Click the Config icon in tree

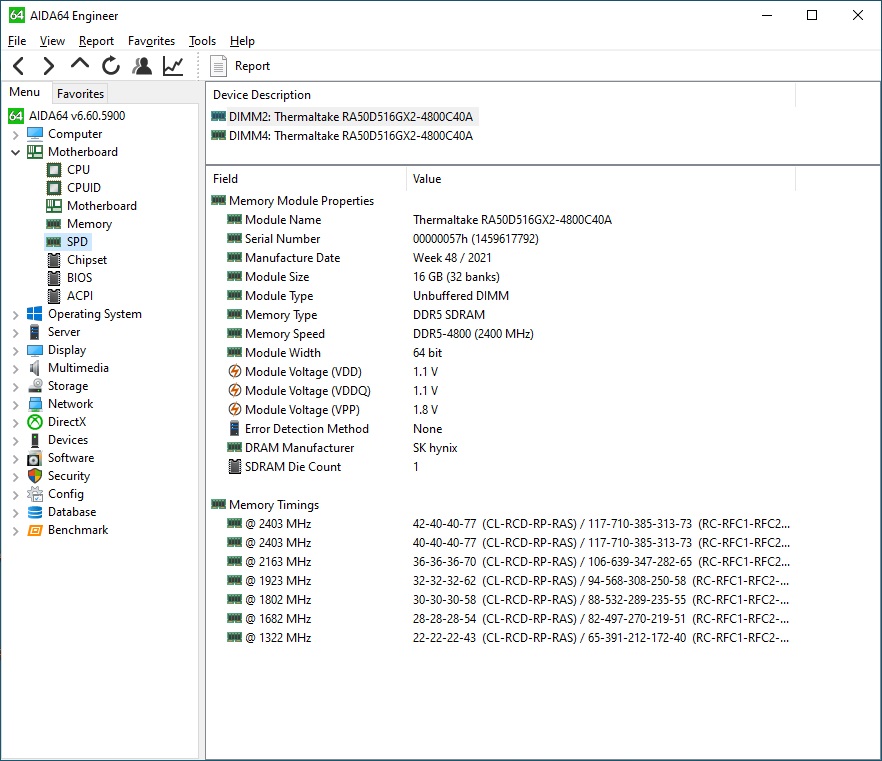click(x=35, y=494)
